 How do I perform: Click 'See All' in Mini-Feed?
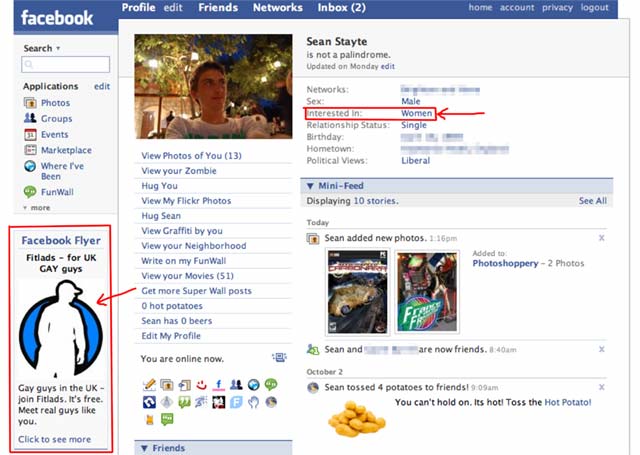[x=593, y=201]
